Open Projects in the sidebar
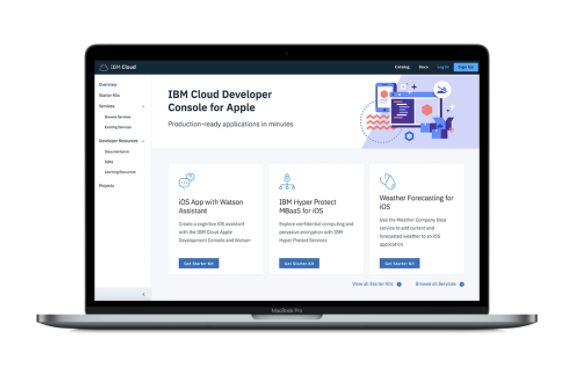 pyautogui.click(x=106, y=186)
